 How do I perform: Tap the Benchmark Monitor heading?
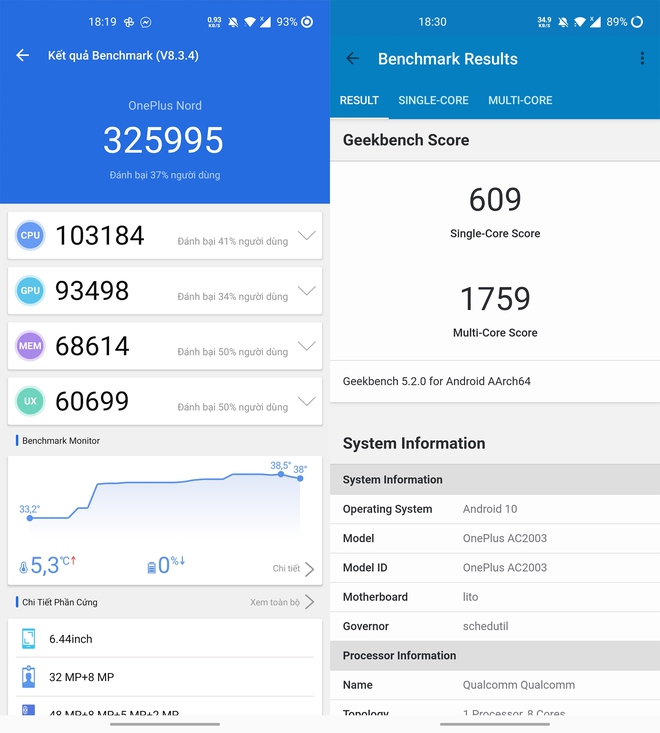61,441
